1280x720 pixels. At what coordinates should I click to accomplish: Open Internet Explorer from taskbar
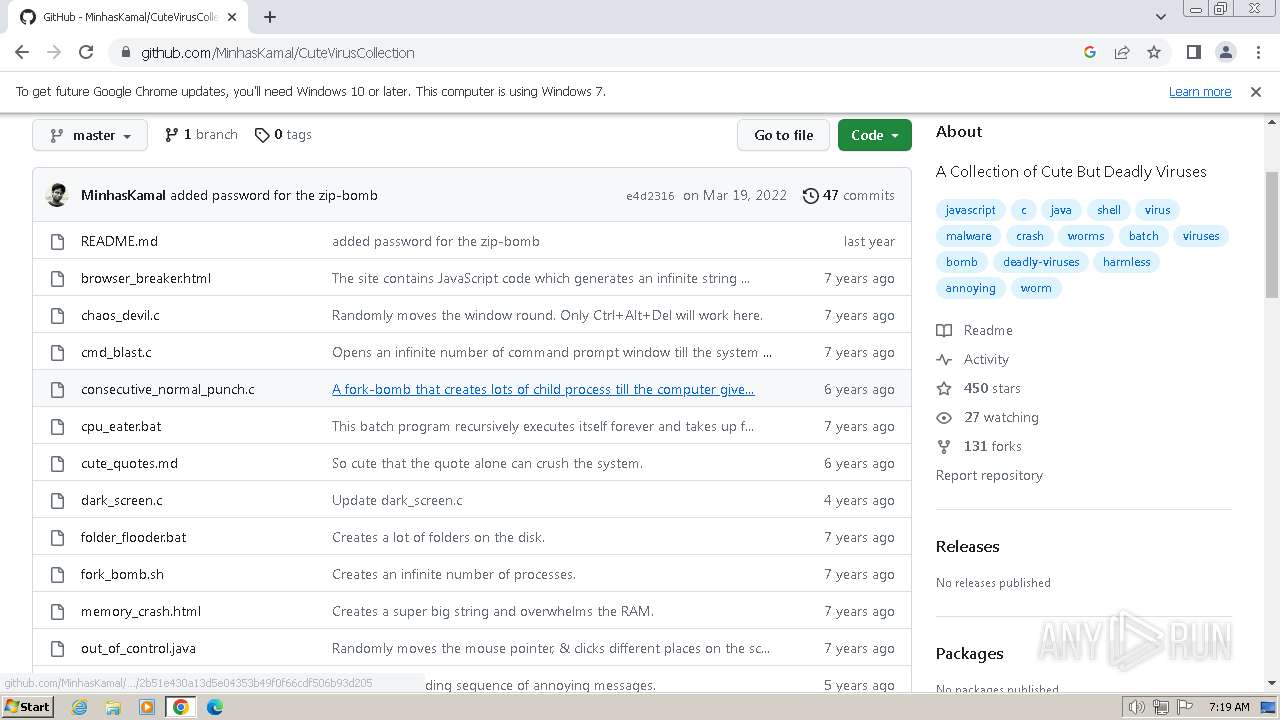[79, 707]
